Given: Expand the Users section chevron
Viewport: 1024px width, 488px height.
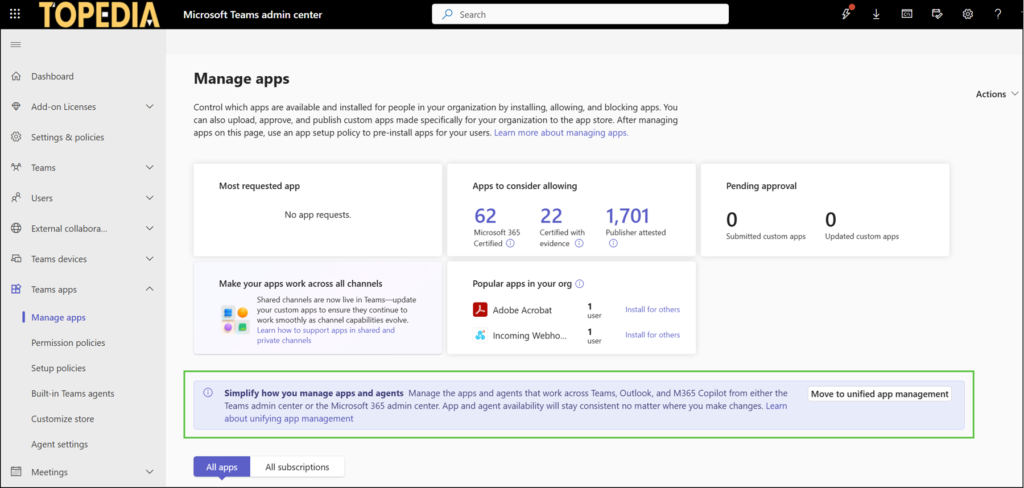Looking at the screenshot, I should [x=150, y=198].
